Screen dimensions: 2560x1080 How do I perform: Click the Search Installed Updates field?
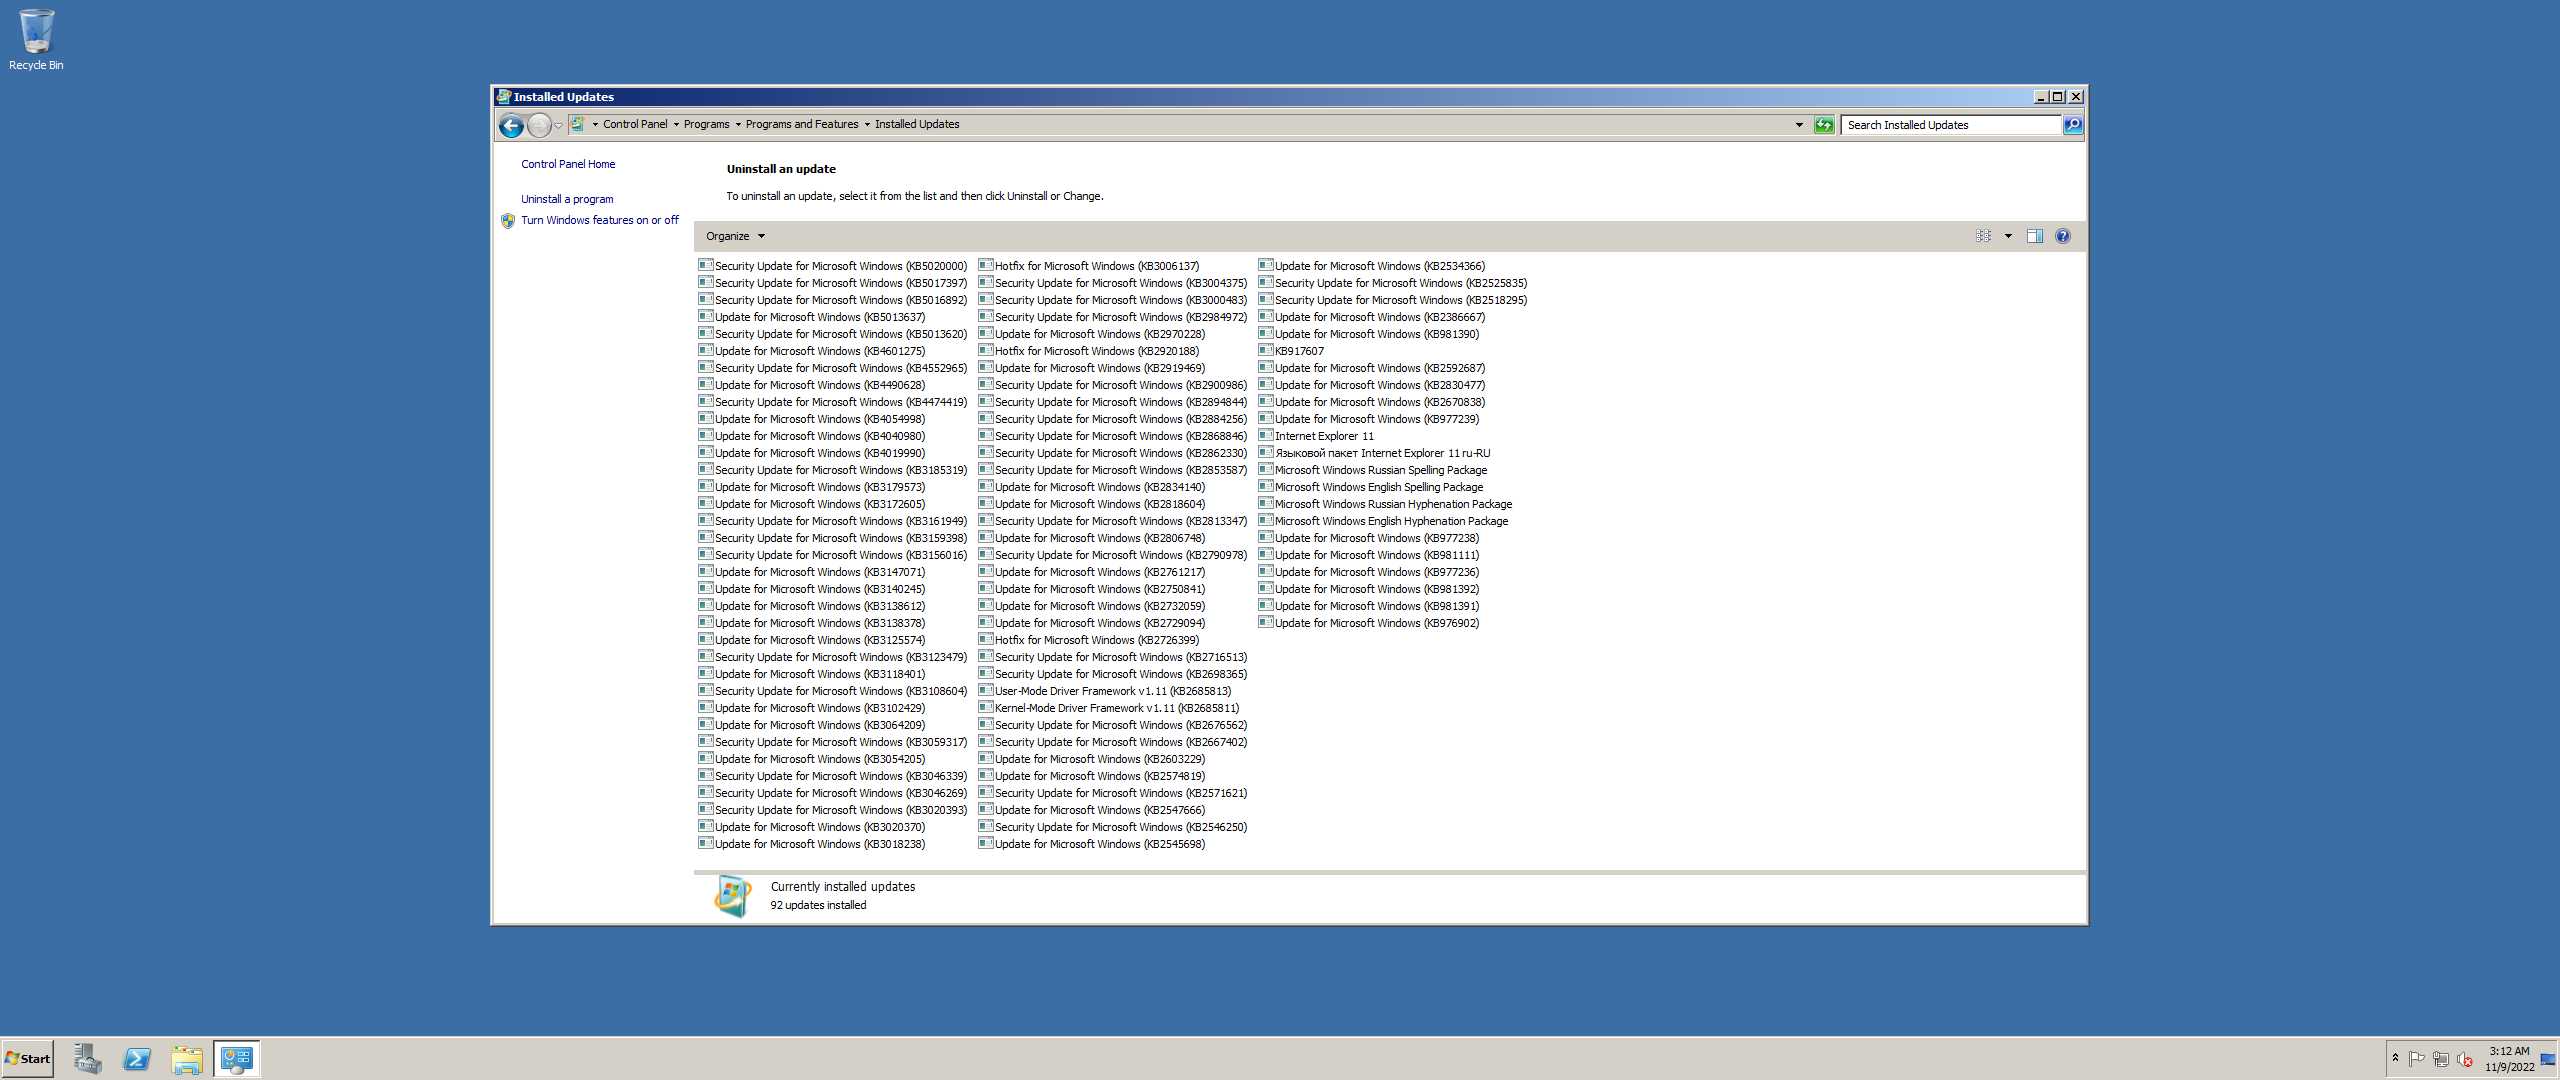pyautogui.click(x=1951, y=125)
